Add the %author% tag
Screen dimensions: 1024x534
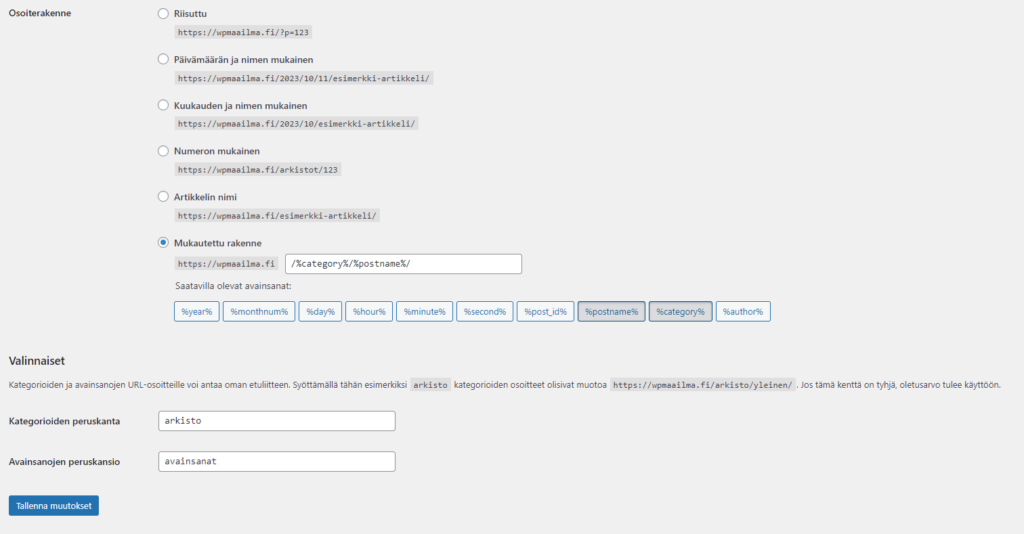click(743, 311)
